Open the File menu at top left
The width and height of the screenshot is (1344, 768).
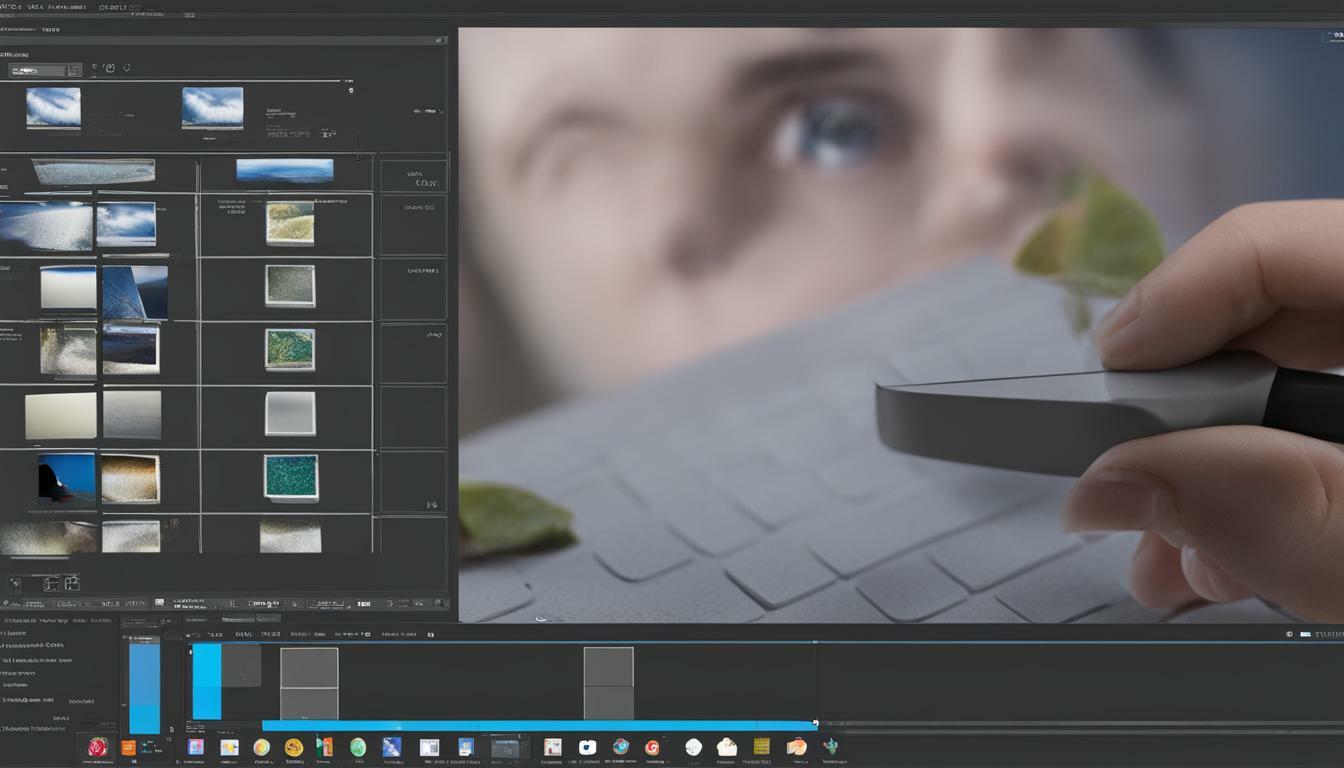click(x=10, y=4)
